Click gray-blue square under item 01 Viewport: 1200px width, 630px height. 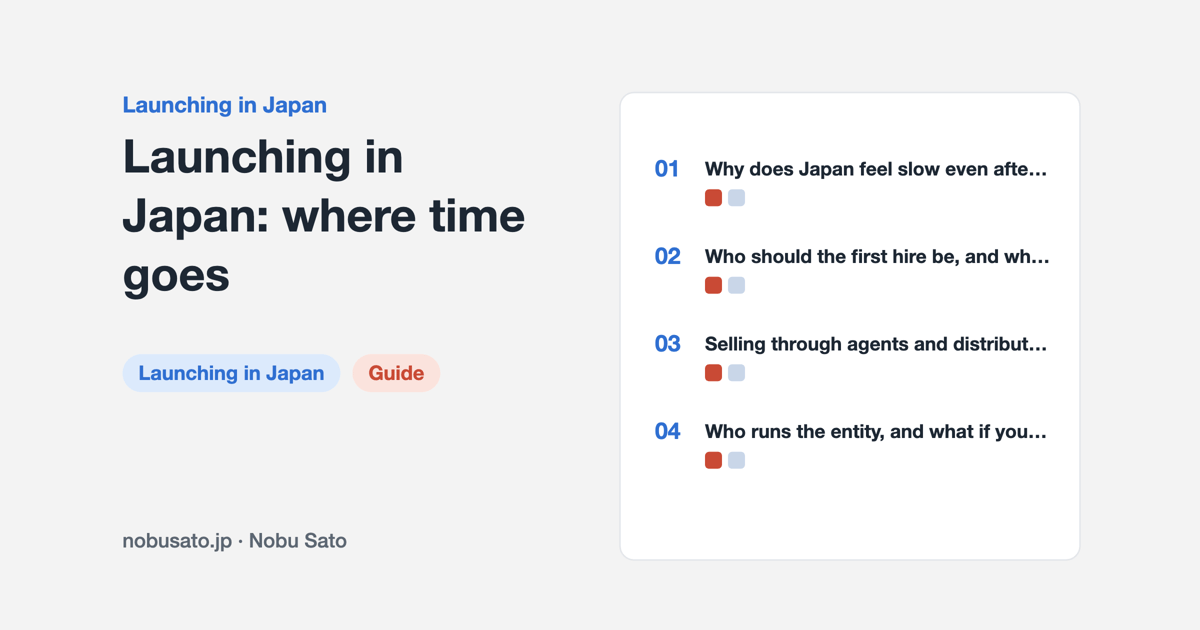click(x=736, y=198)
